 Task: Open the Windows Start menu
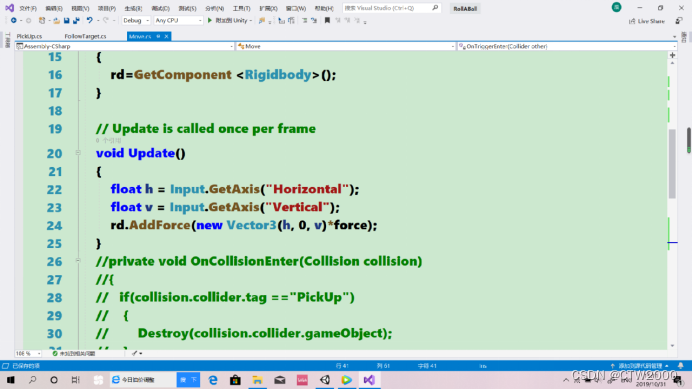pyautogui.click(x=11, y=380)
